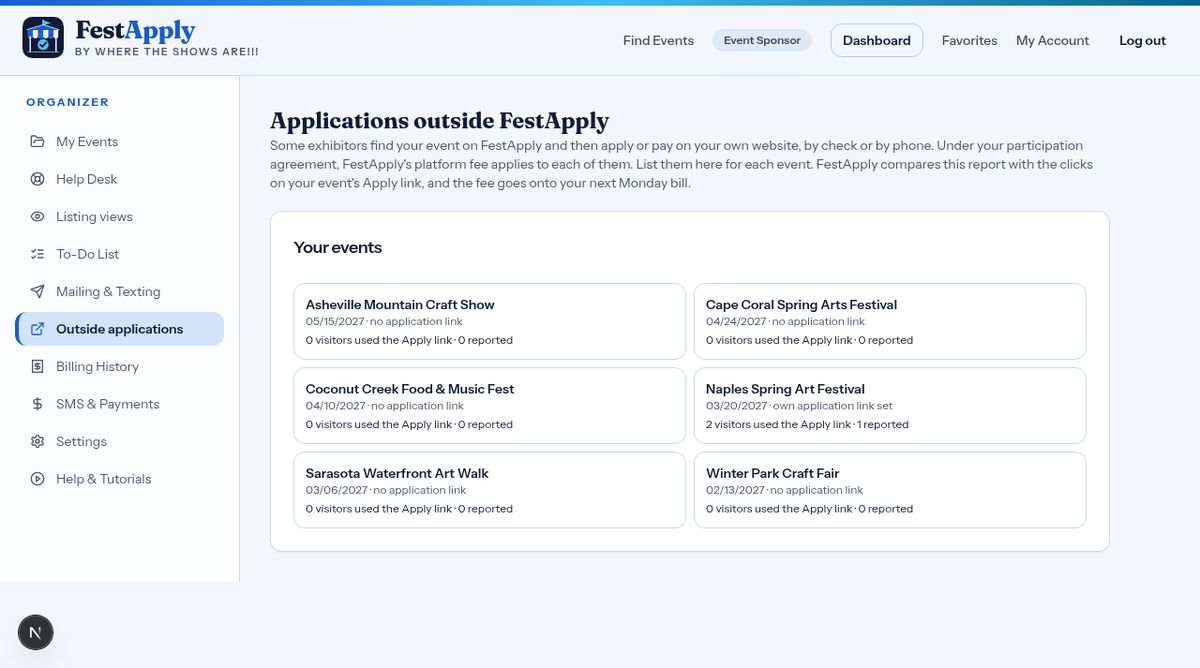The width and height of the screenshot is (1200, 668).
Task: Click the Help Desk lifebuoy icon
Action: (x=37, y=179)
